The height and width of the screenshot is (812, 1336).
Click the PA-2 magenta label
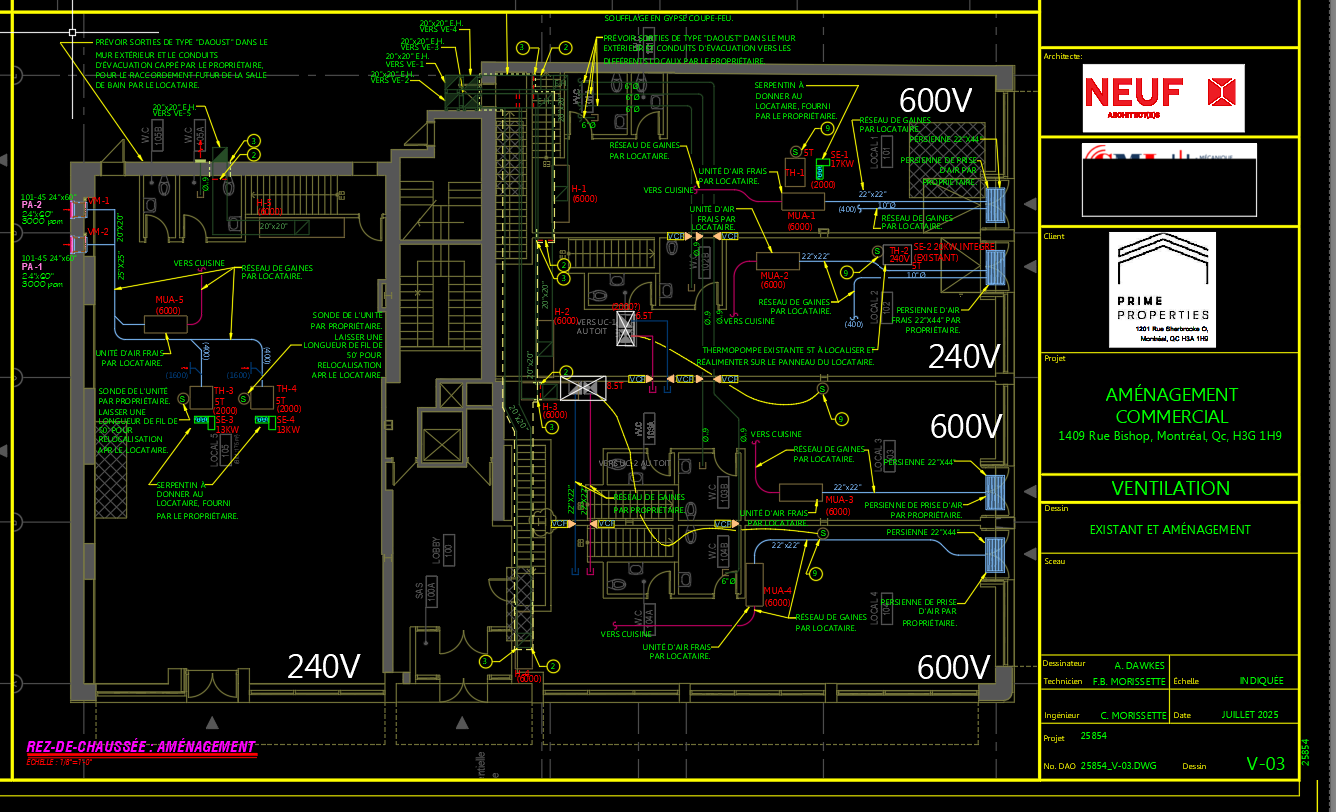[32, 205]
